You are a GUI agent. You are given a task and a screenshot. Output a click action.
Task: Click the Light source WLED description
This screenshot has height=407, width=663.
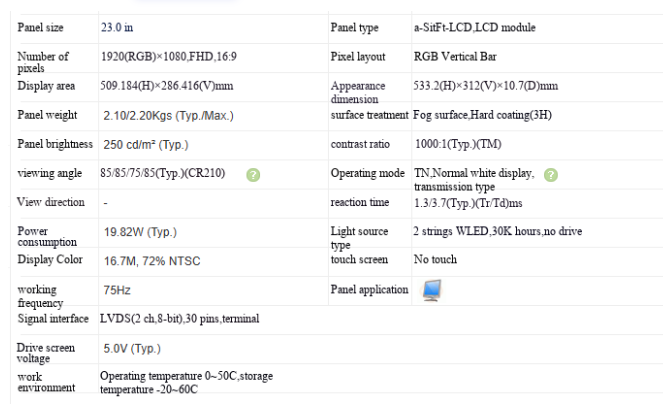point(498,231)
